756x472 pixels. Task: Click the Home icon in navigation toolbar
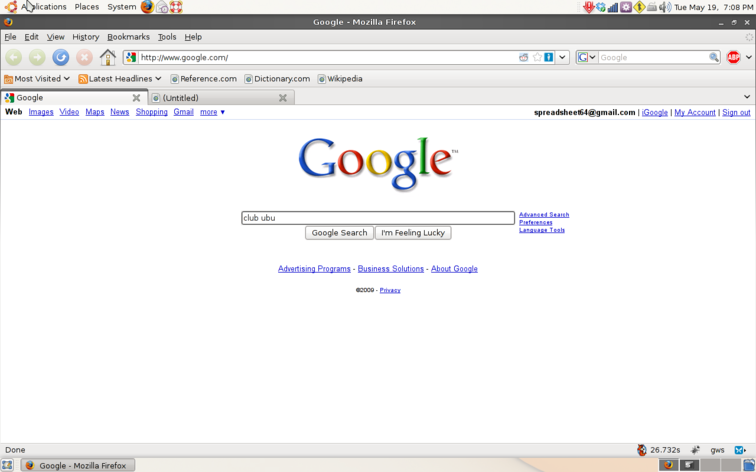(108, 58)
